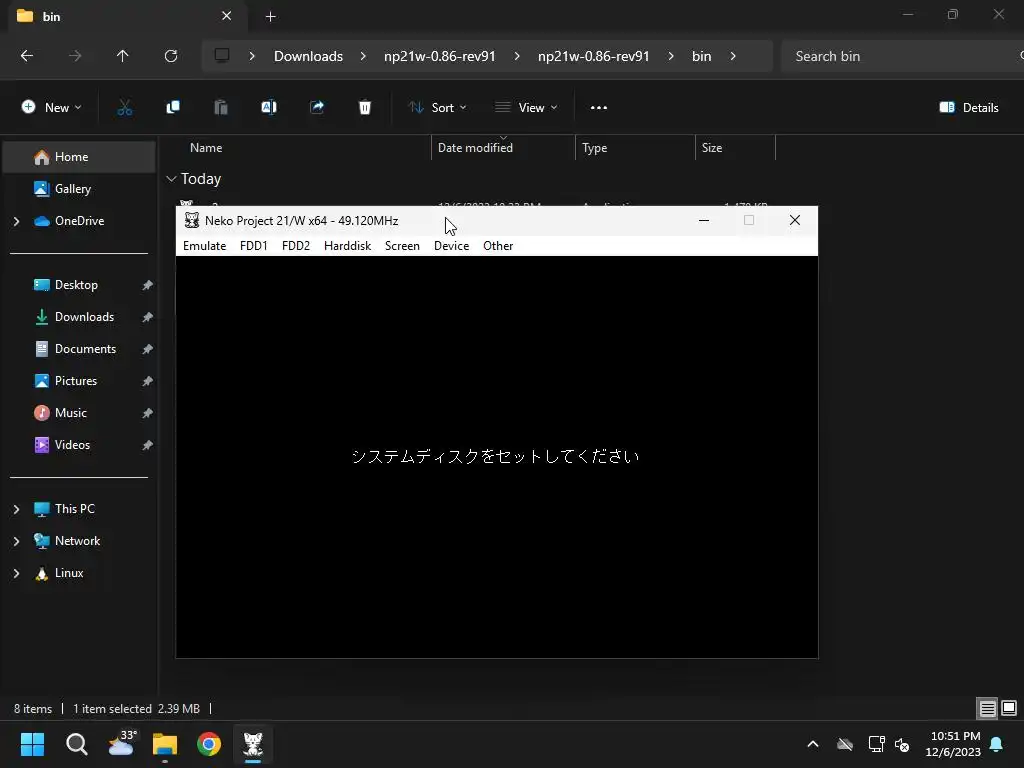Open the Sort dropdown

(x=438, y=108)
